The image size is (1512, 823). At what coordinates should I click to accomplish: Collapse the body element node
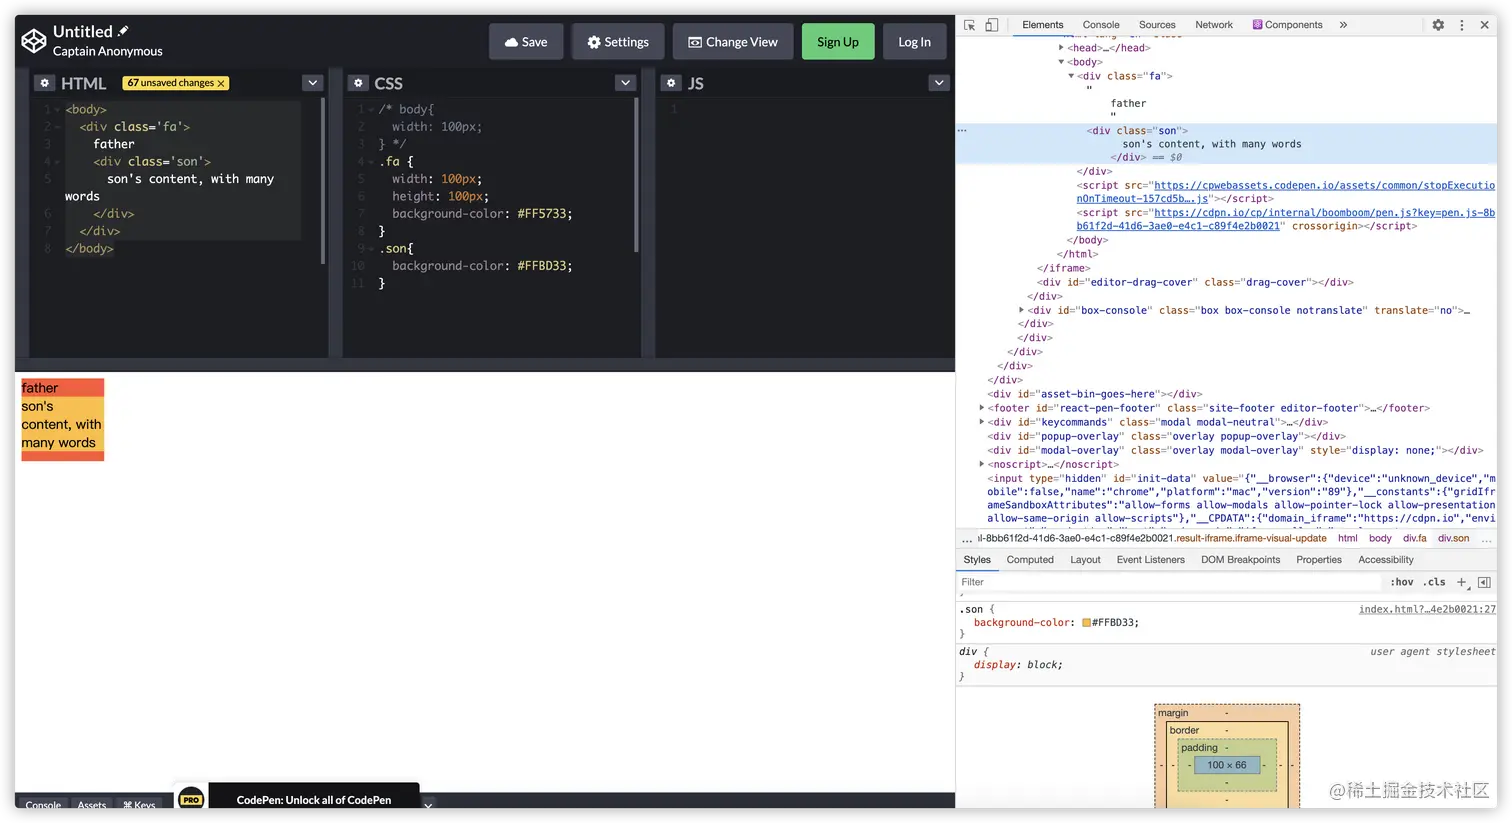[1061, 62]
